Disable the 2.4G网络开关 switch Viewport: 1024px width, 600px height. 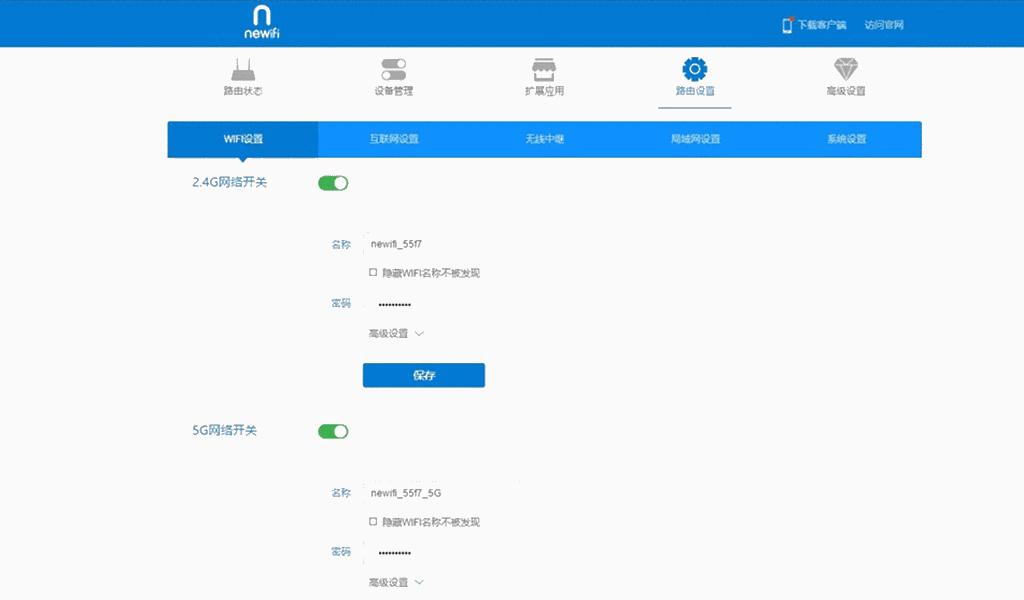tap(333, 182)
